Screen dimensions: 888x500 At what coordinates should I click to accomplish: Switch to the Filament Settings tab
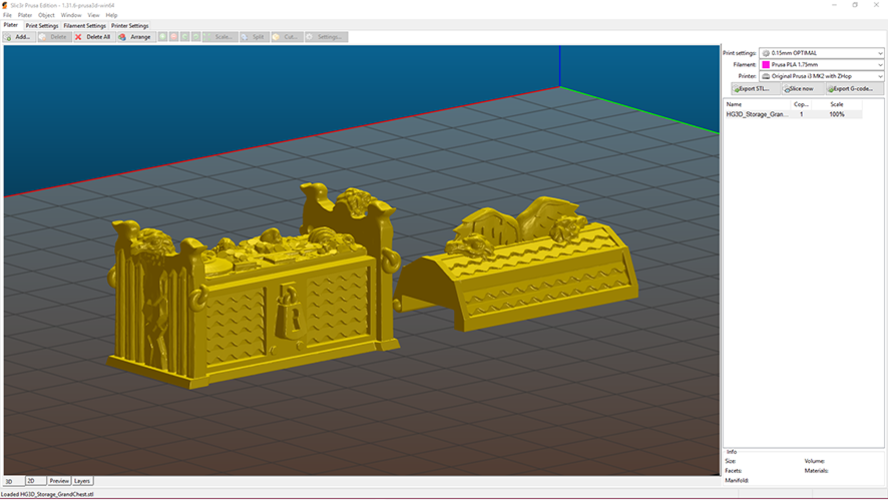(x=85, y=25)
